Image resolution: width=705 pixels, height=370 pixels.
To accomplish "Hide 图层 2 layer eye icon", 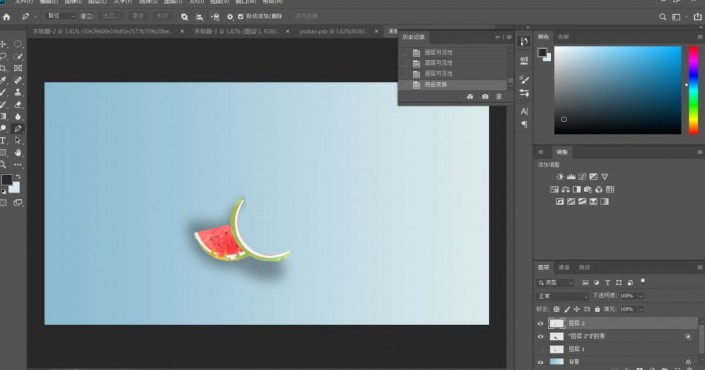I will 540,323.
